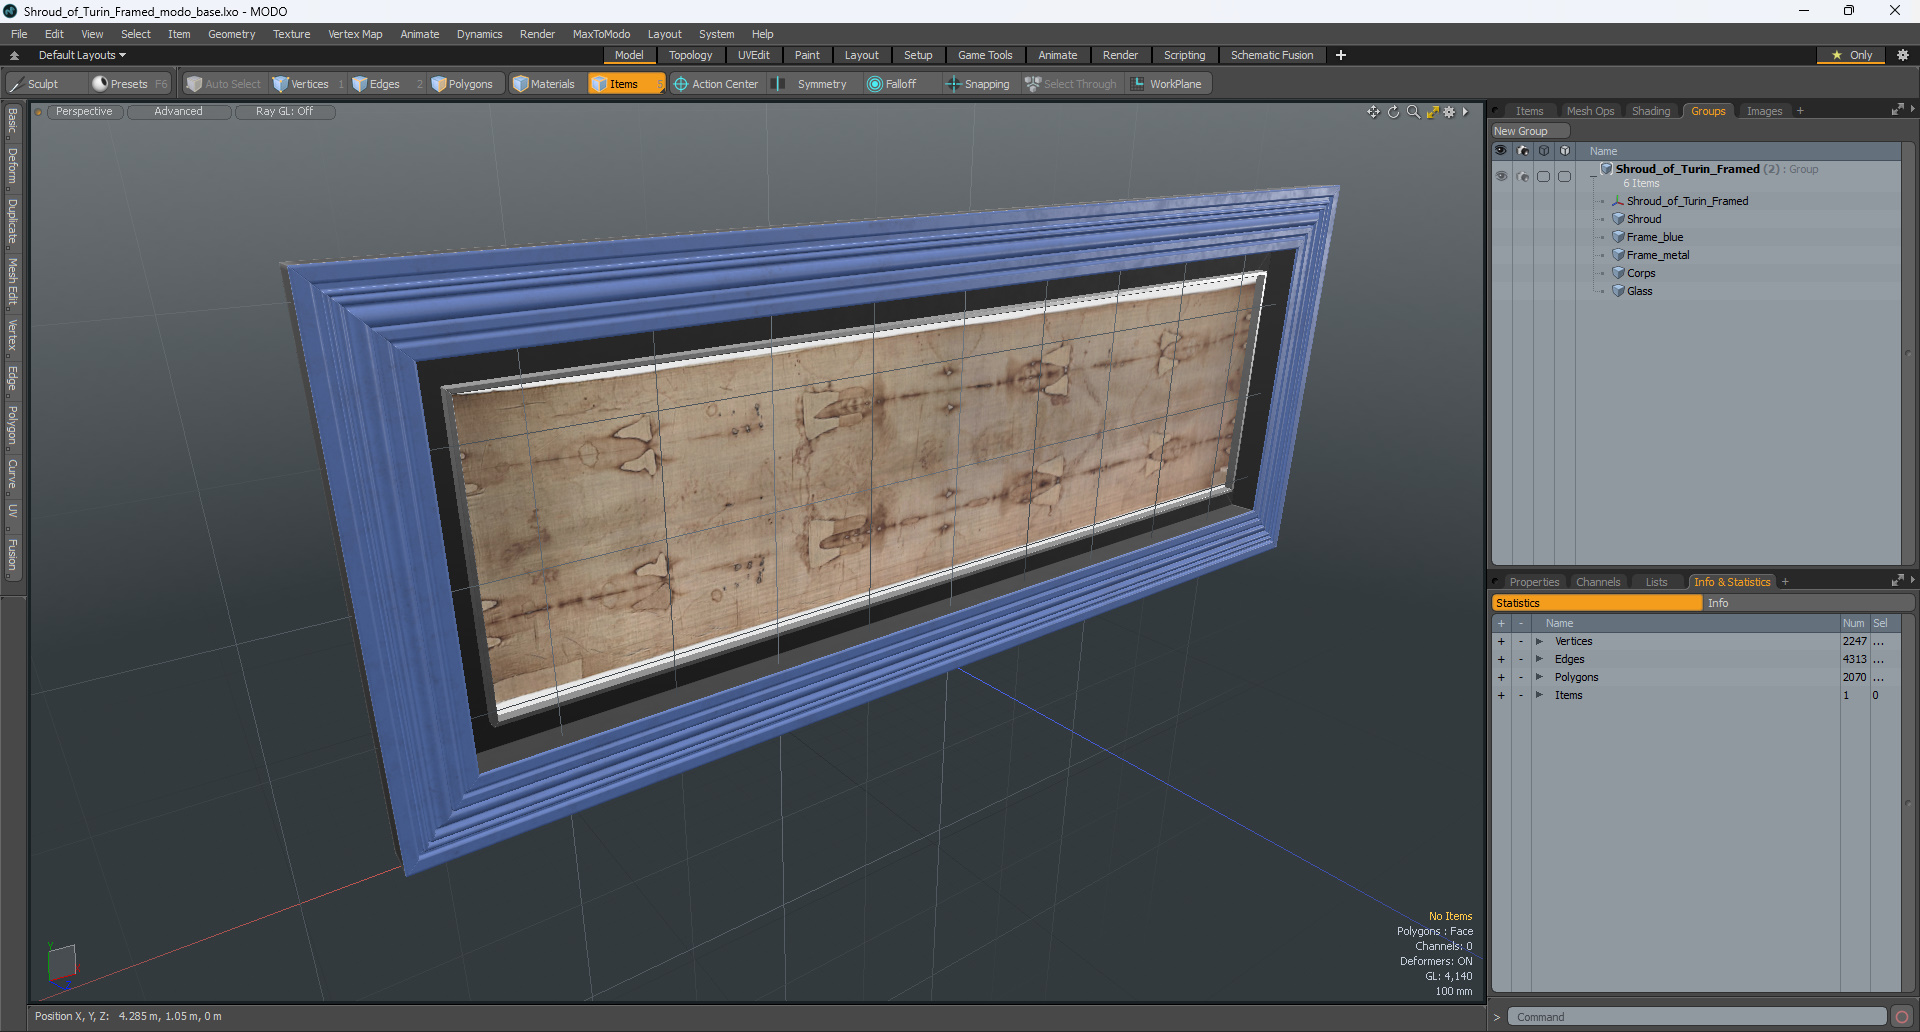Screen dimensions: 1920x1032
Task: Open the Vertex Map menu
Action: click(x=355, y=34)
